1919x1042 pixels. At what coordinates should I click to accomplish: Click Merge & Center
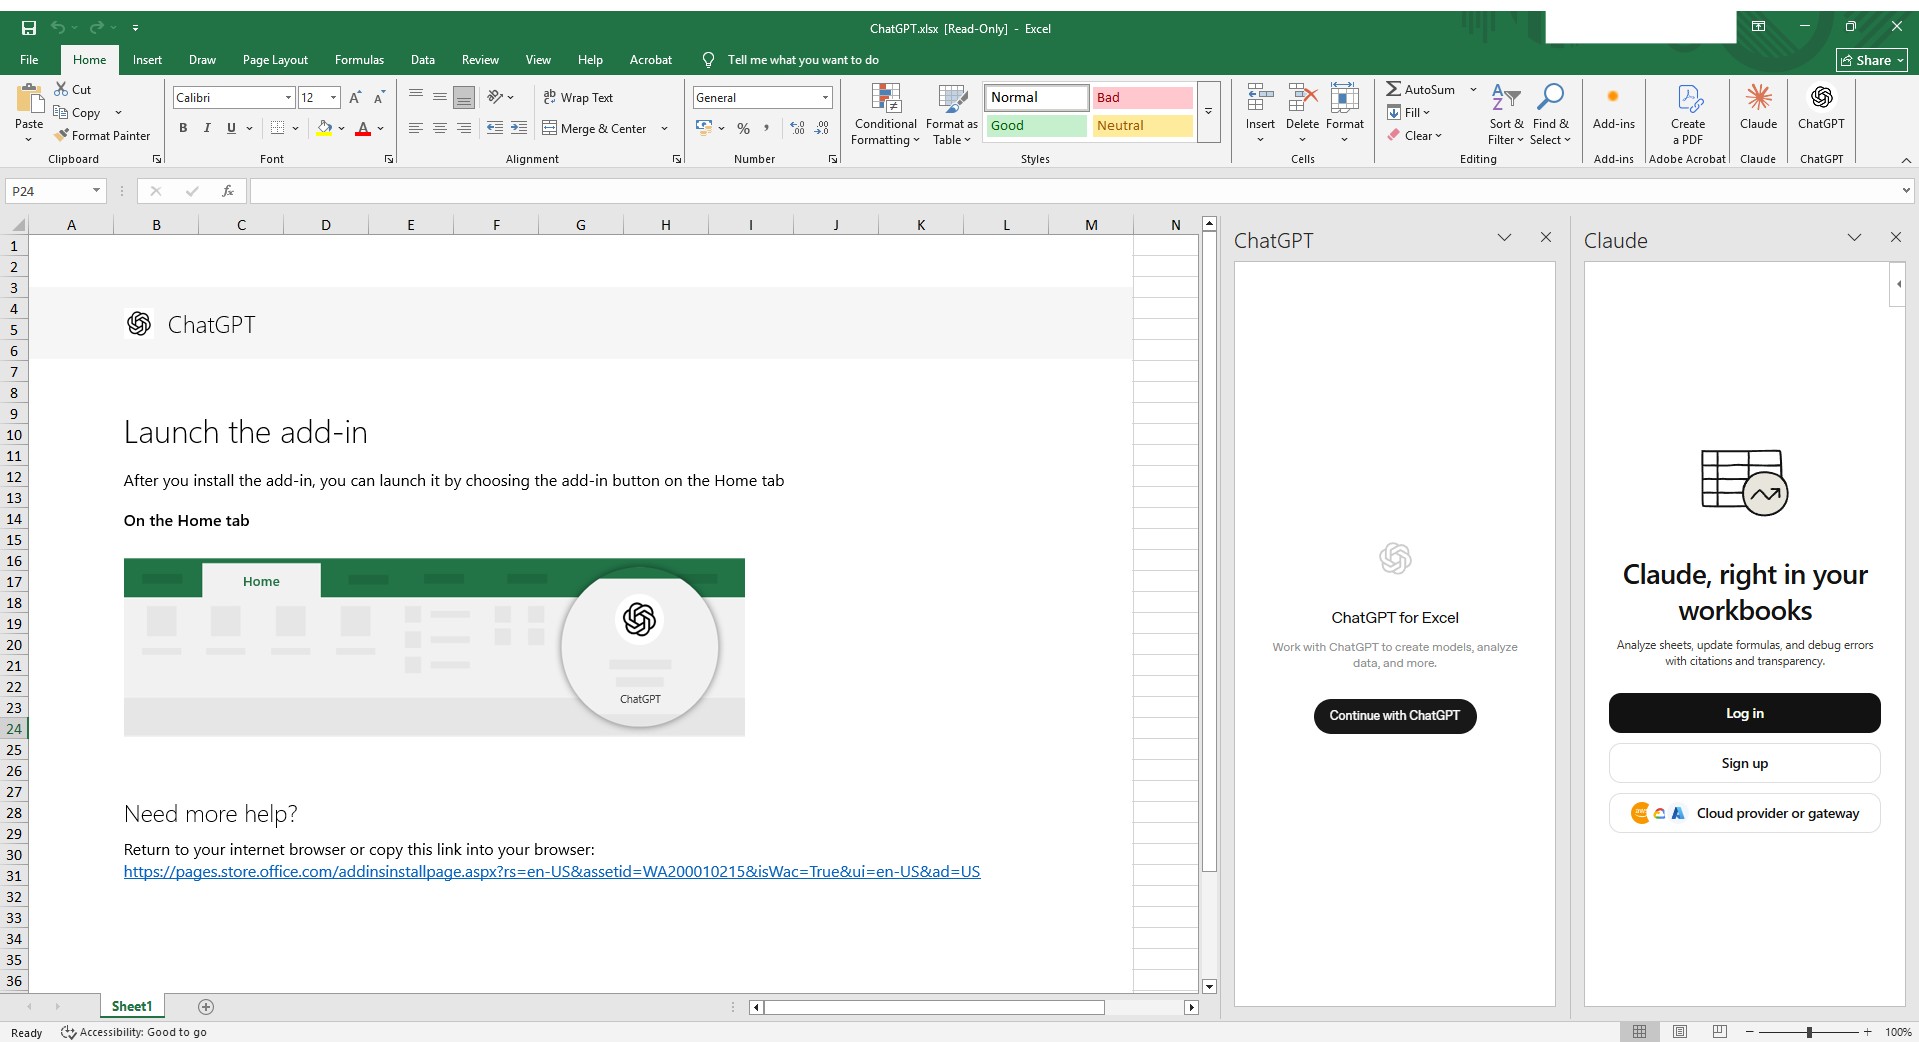pyautogui.click(x=595, y=128)
